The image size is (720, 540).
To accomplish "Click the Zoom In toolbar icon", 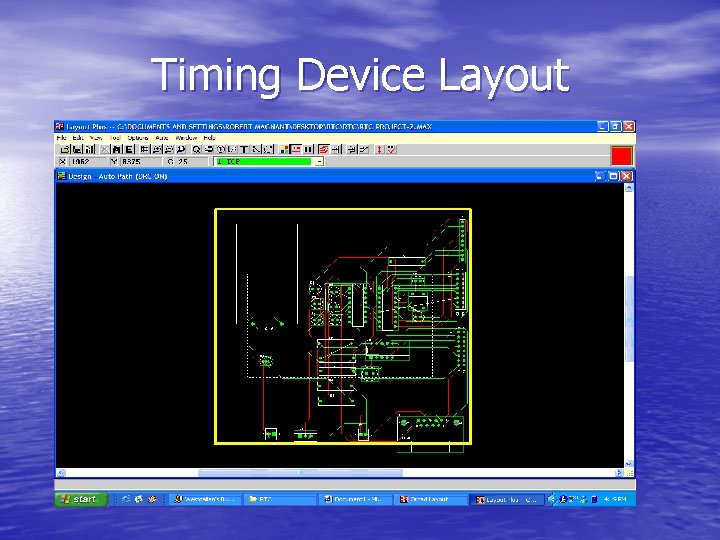I will pos(157,149).
